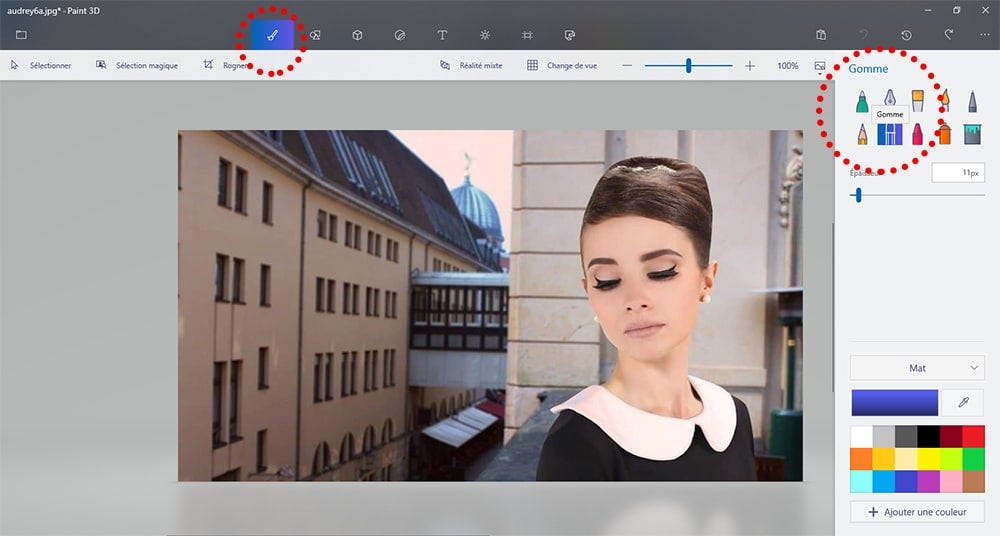The width and height of the screenshot is (1000, 536).
Task: Pick the spray can tool
Action: click(945, 134)
